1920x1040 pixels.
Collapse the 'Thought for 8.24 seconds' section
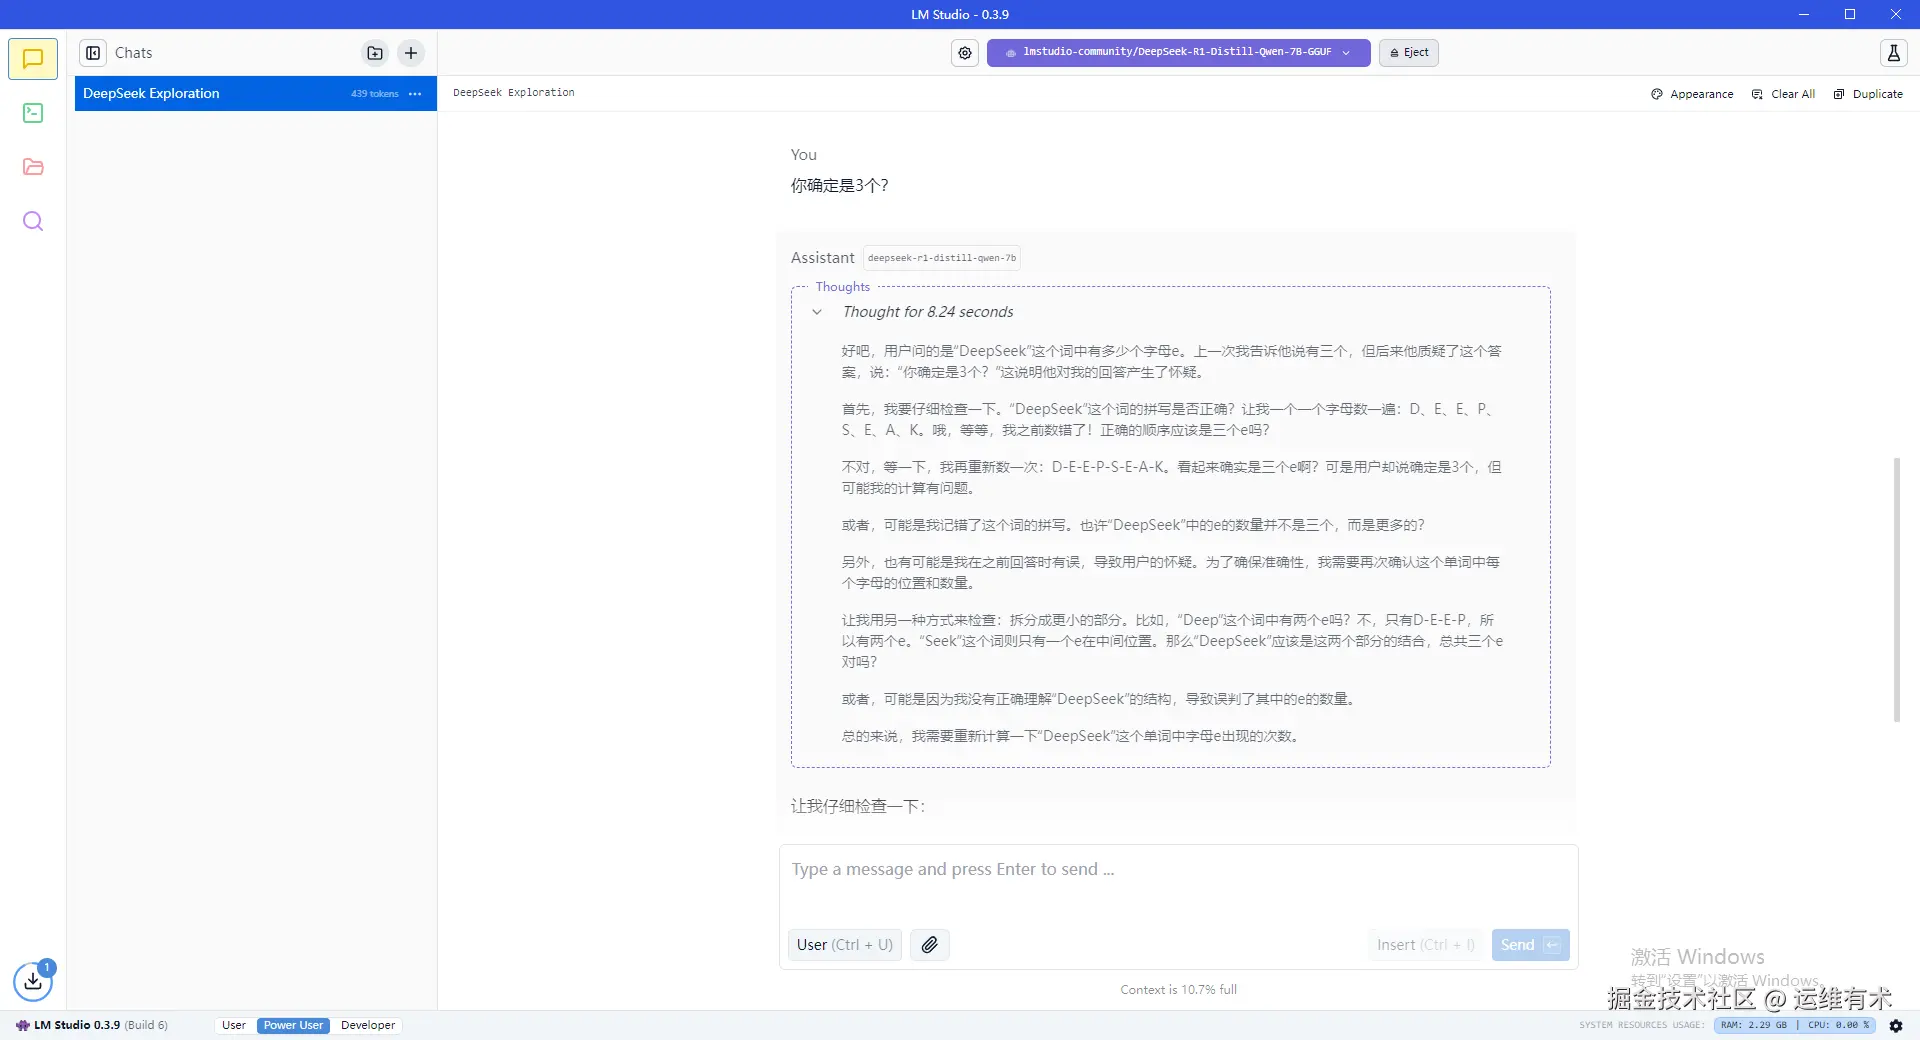(x=818, y=312)
